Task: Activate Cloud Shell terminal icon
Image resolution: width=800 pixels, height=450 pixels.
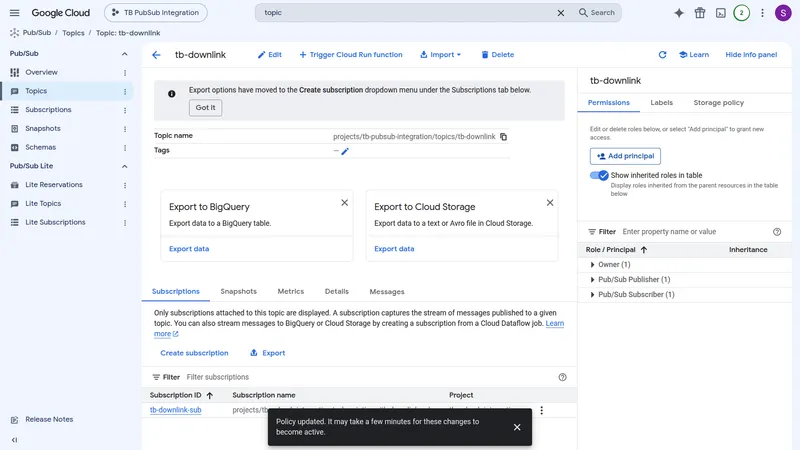Action: point(720,13)
